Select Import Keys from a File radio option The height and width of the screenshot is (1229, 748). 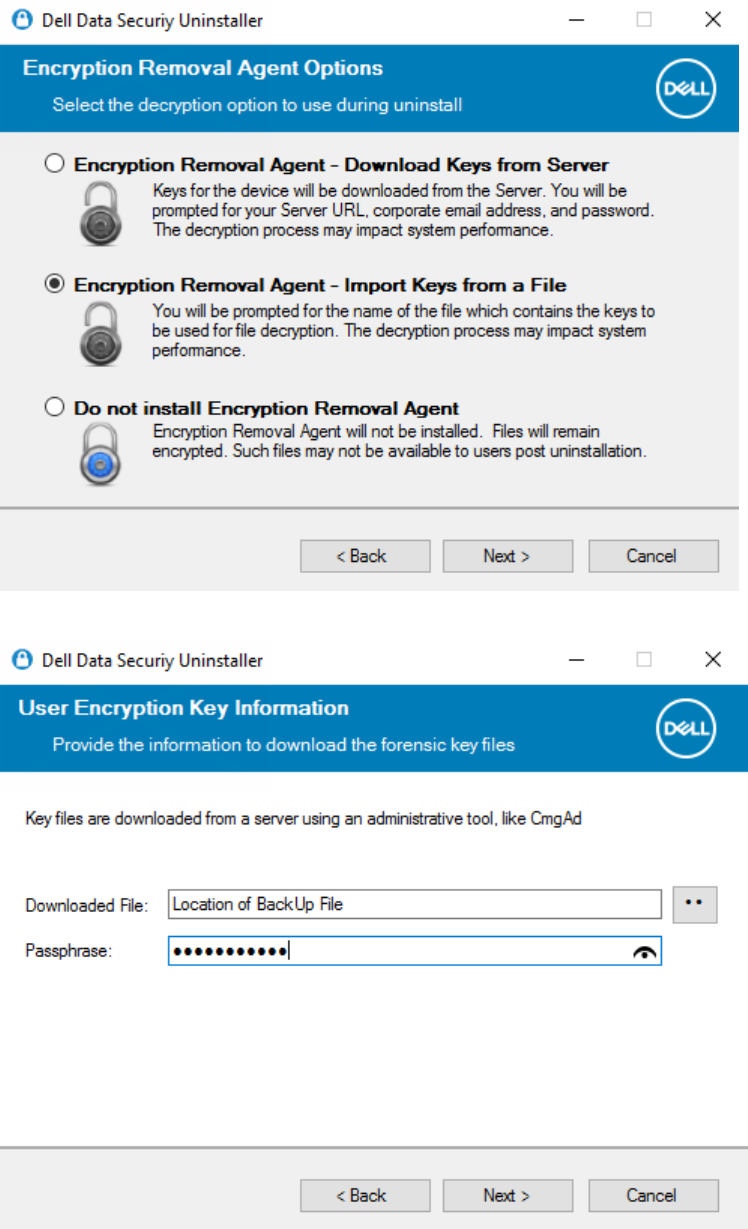point(55,285)
